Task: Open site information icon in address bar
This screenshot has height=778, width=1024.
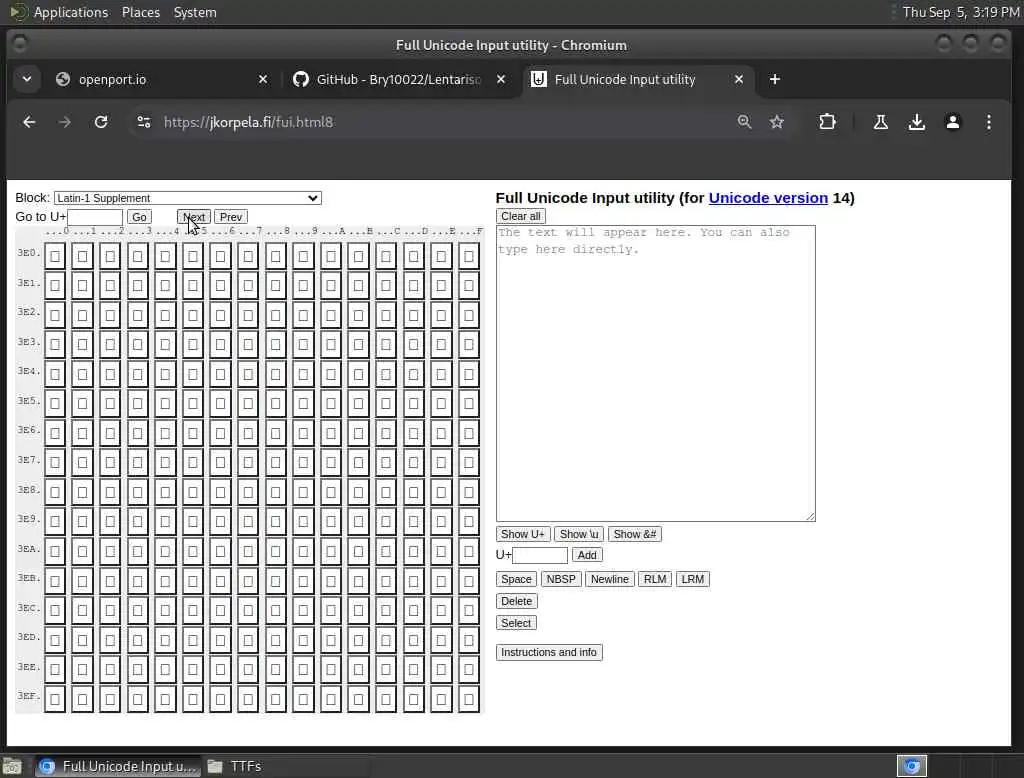Action: click(144, 122)
